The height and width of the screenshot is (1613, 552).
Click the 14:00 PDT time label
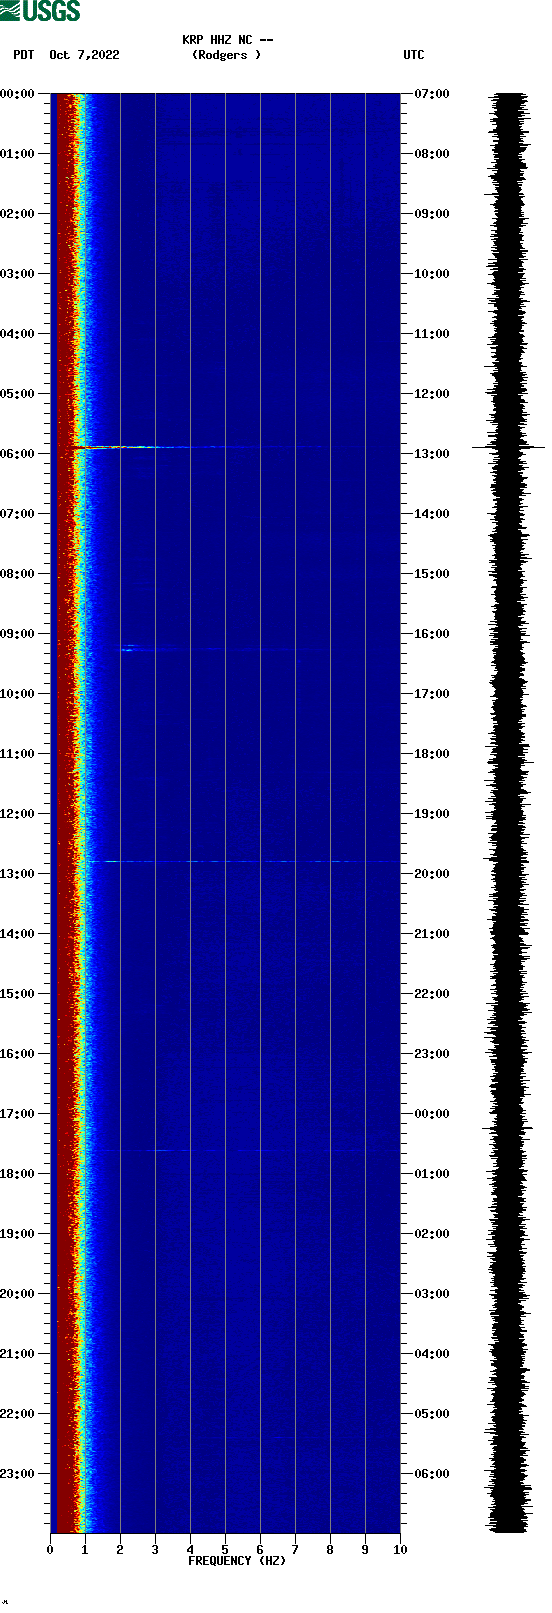[x=18, y=934]
